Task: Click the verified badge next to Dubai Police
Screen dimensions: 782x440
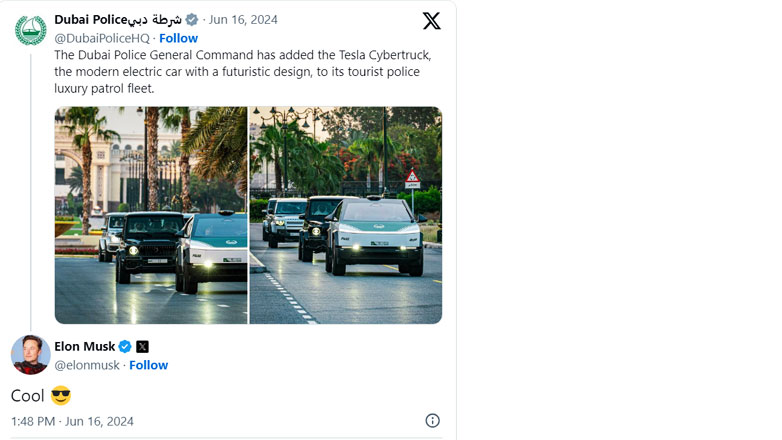Action: point(192,20)
